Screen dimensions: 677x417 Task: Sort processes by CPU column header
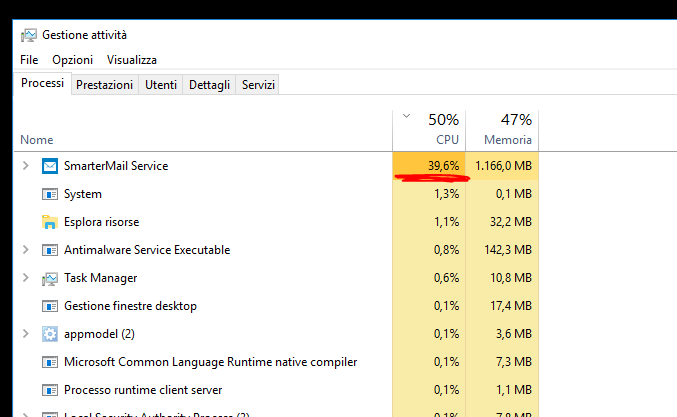tap(431, 130)
